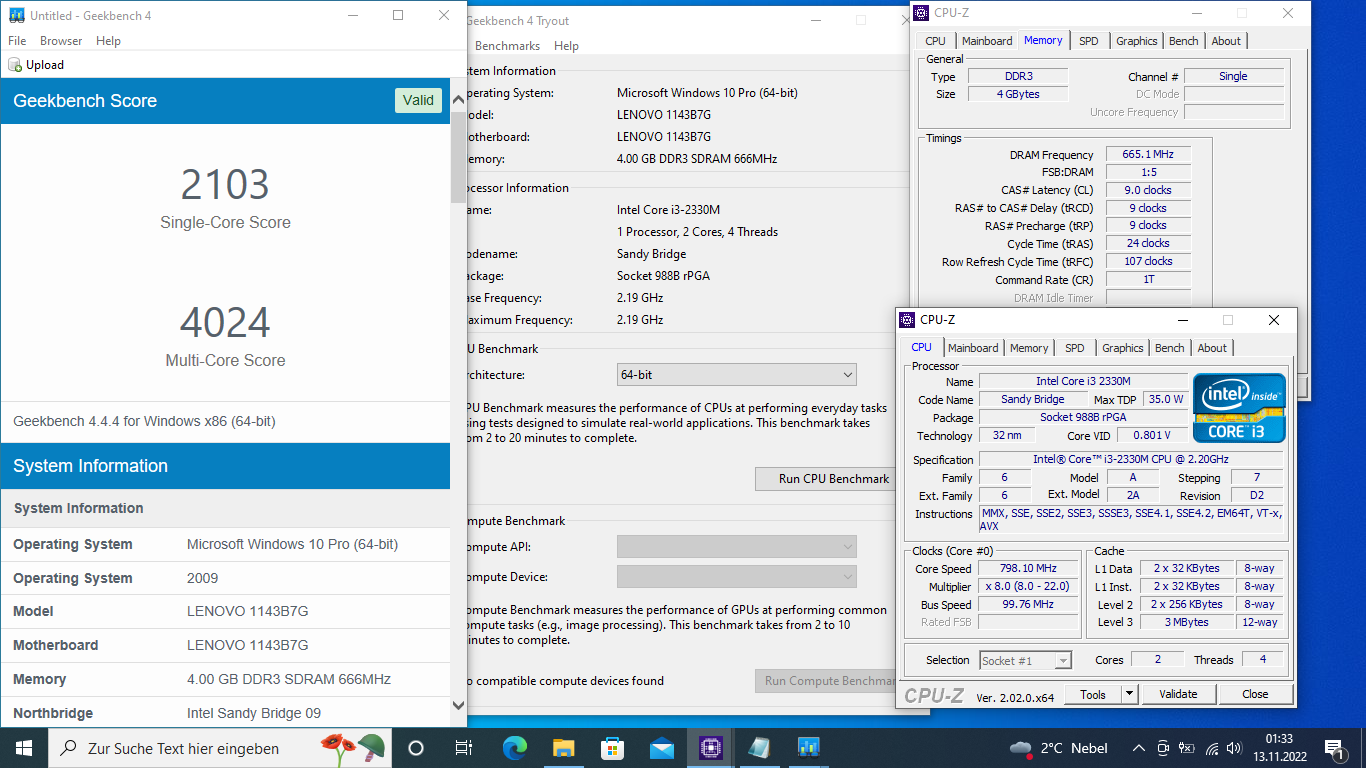
Task: Click the DRAM Frequency 665.1 MHz value
Action: coord(1148,155)
